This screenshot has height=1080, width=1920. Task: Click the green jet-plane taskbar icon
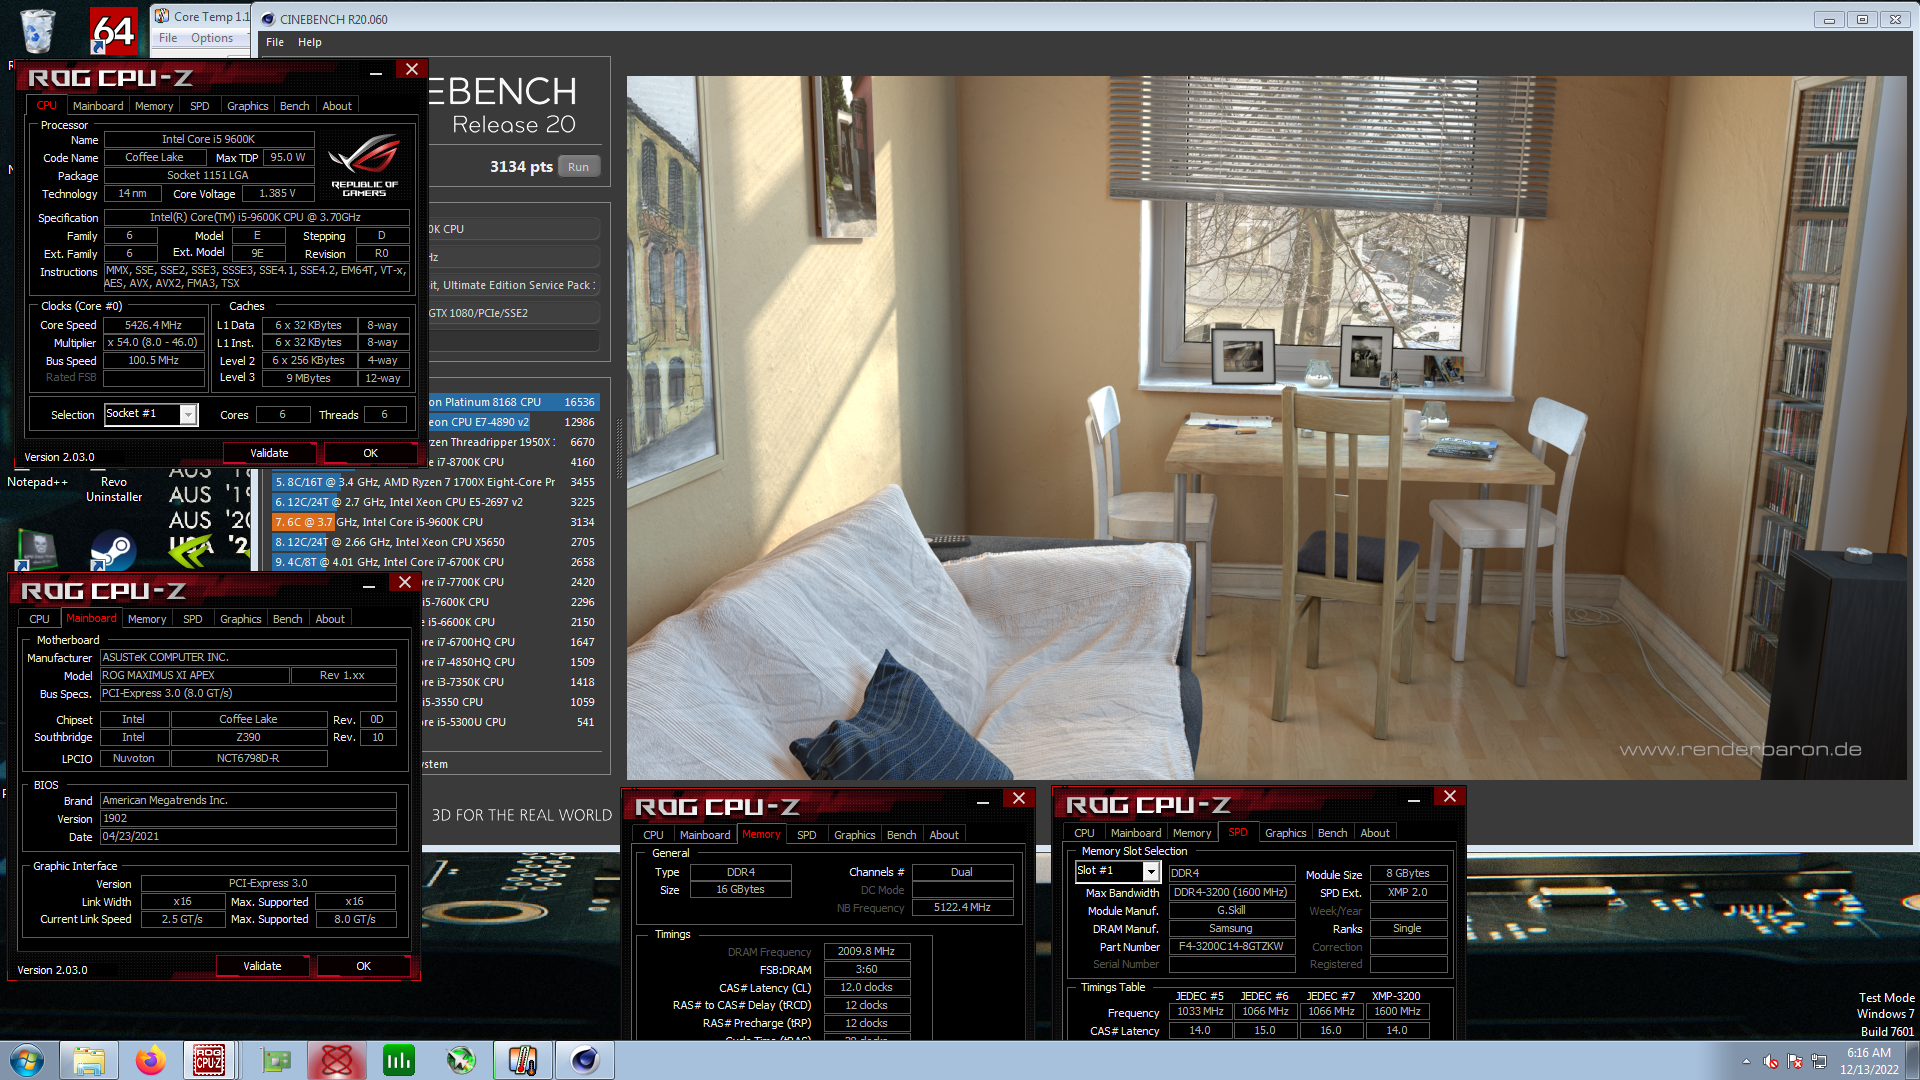(461, 1060)
